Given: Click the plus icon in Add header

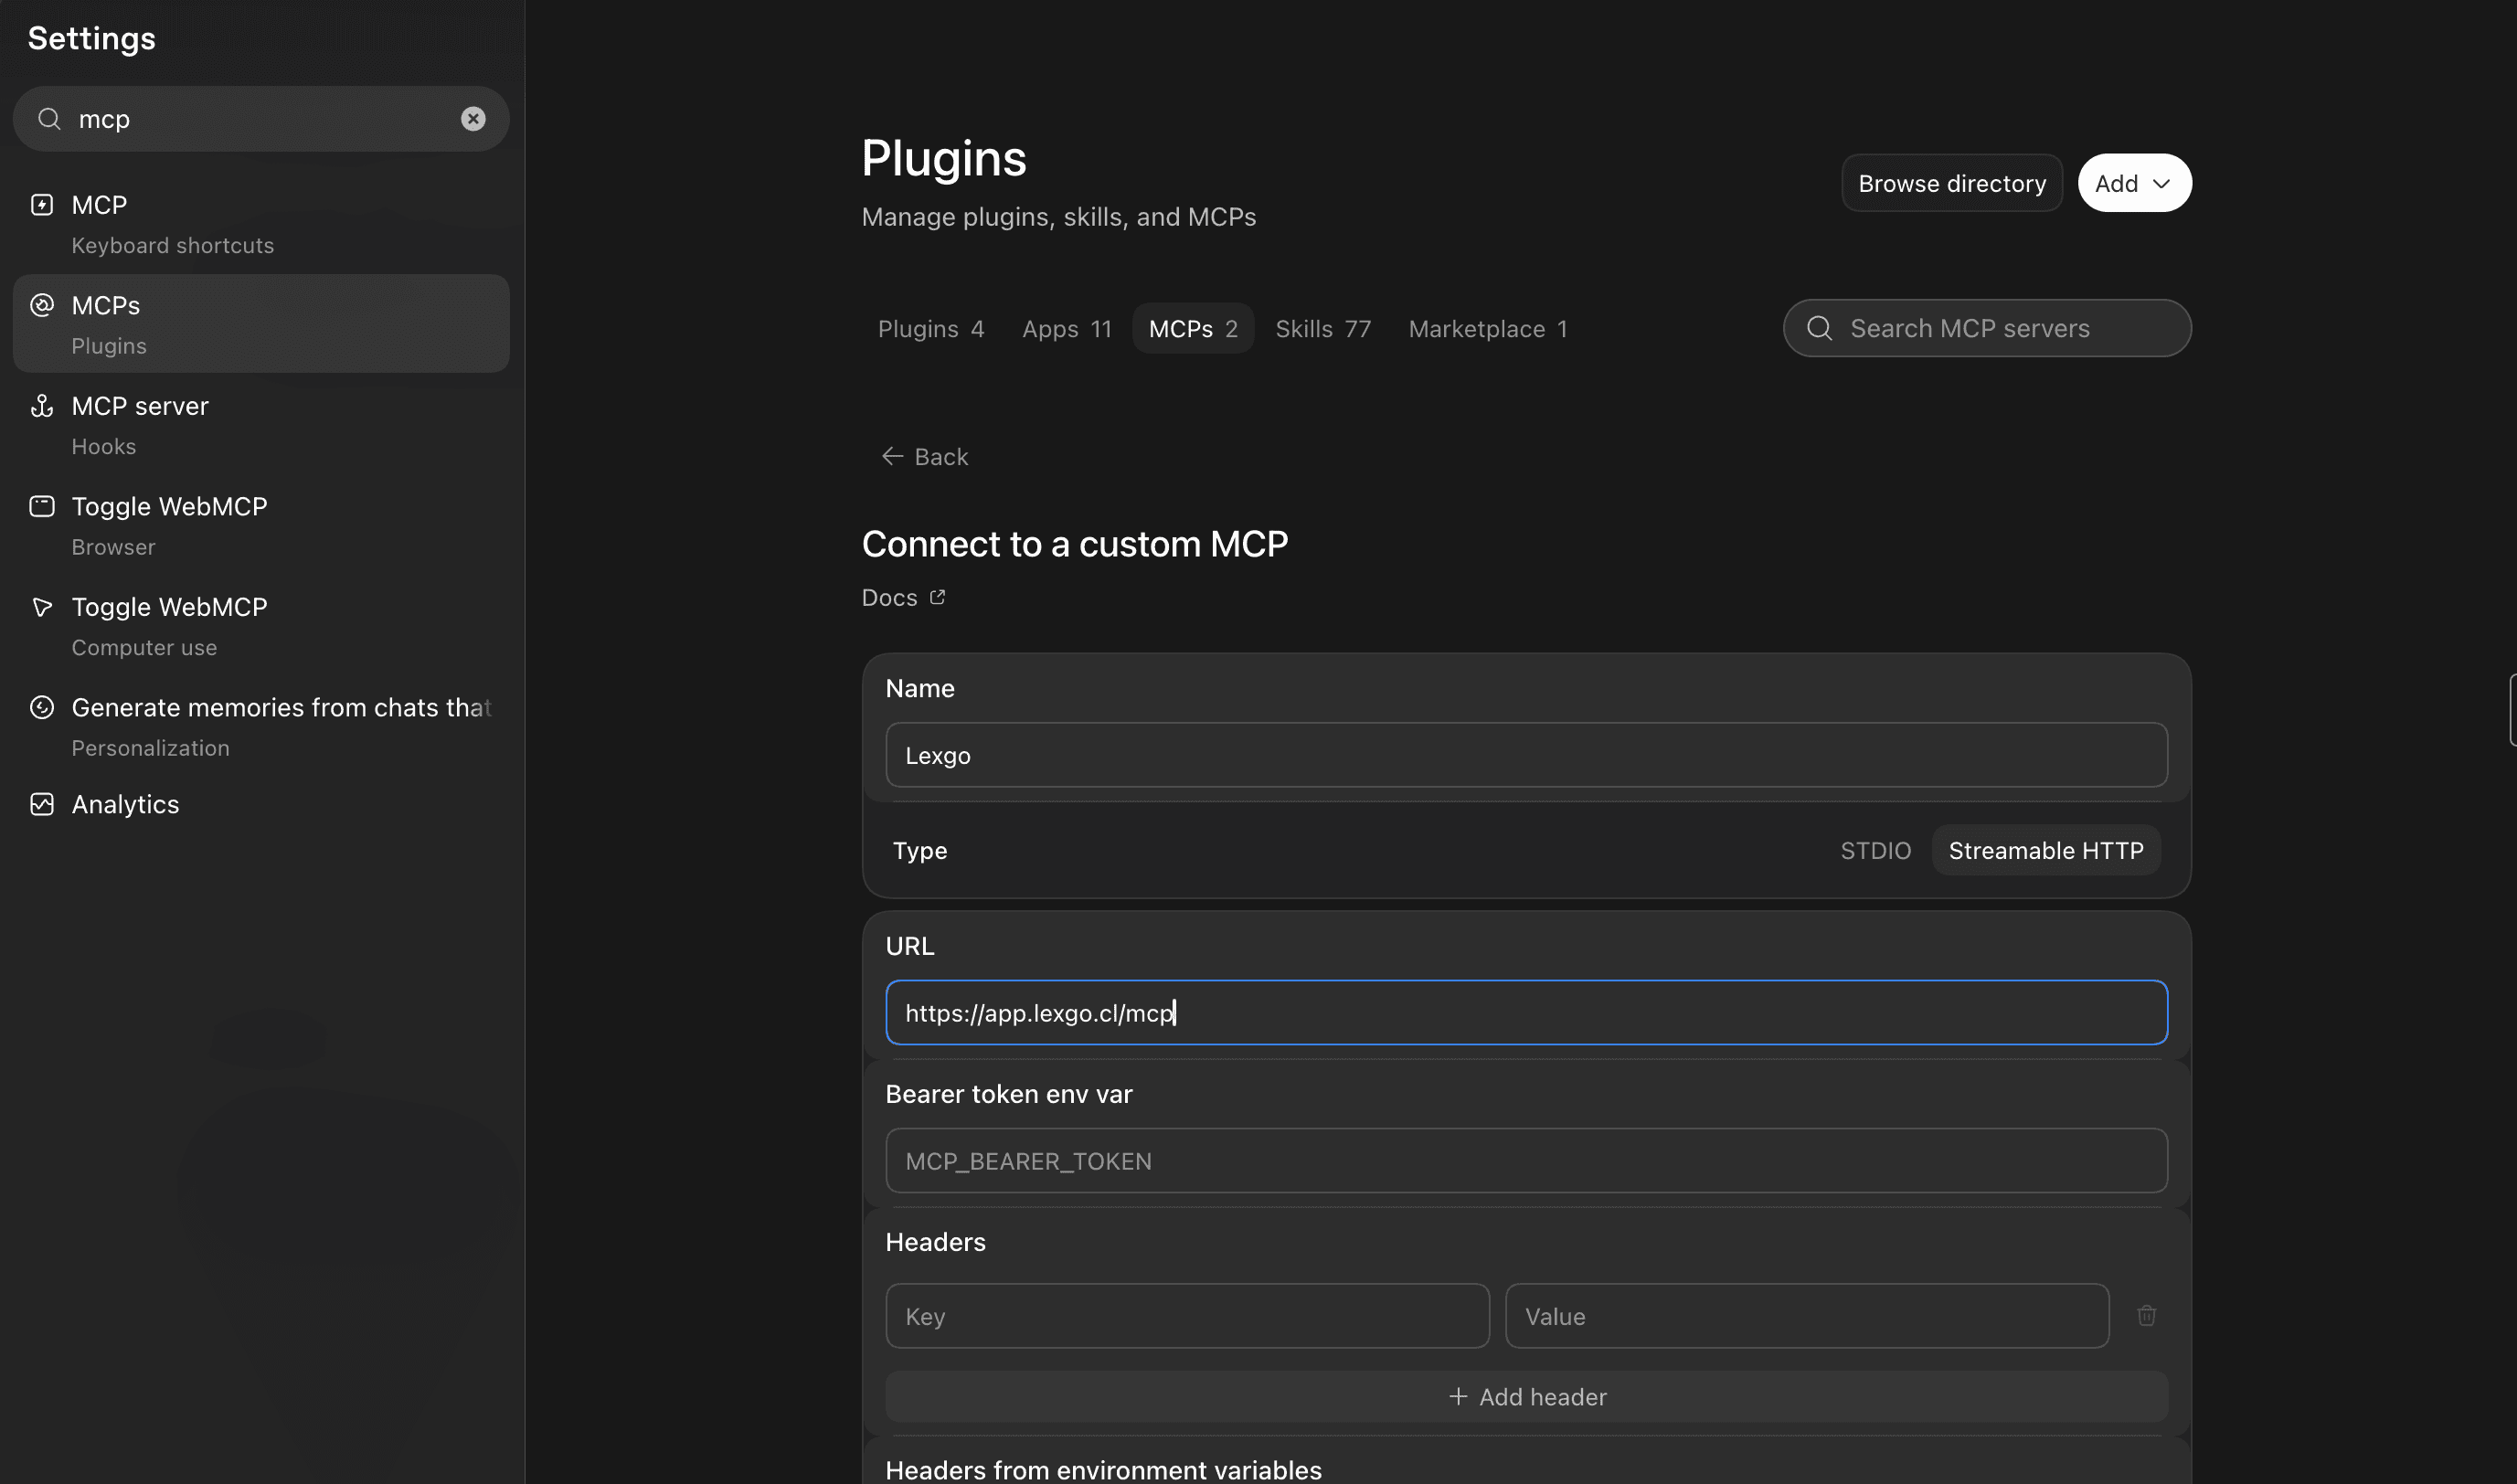Looking at the screenshot, I should click(x=1458, y=1396).
